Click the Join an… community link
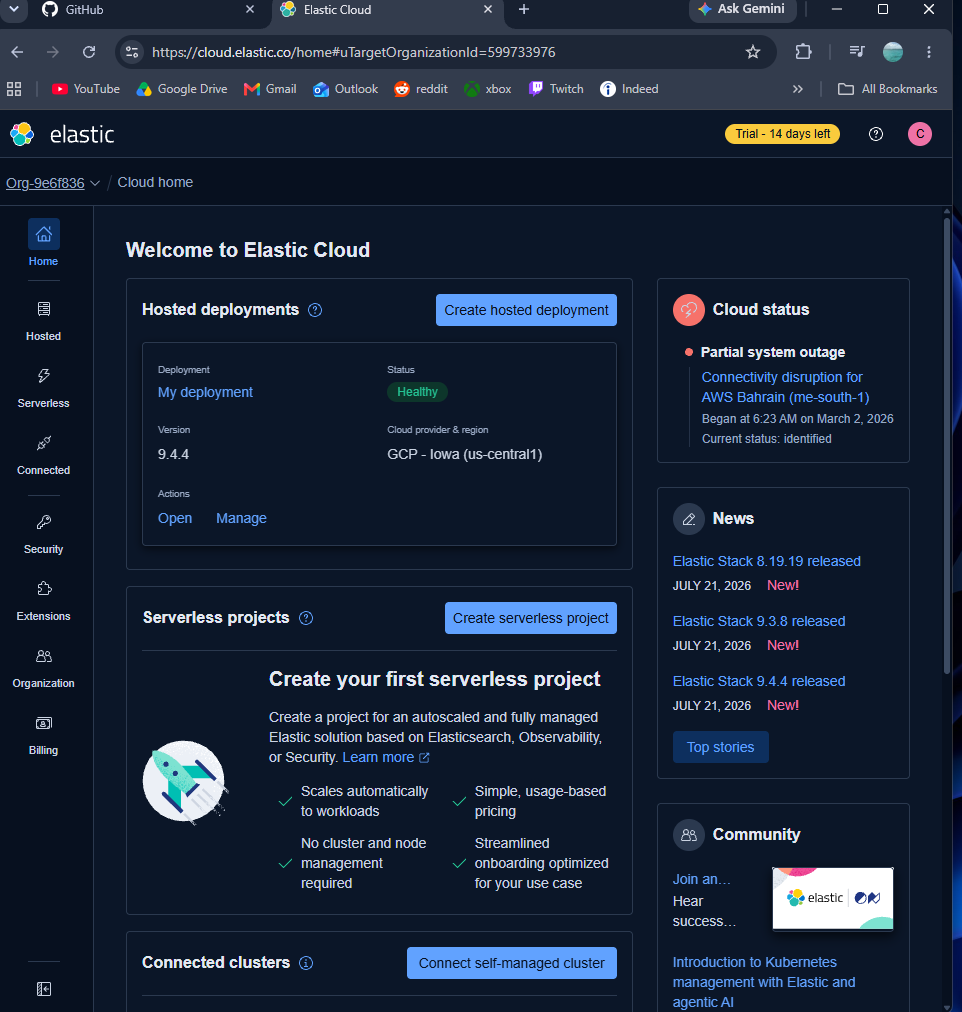Screen dimensions: 962x1012 pyautogui.click(x=701, y=879)
